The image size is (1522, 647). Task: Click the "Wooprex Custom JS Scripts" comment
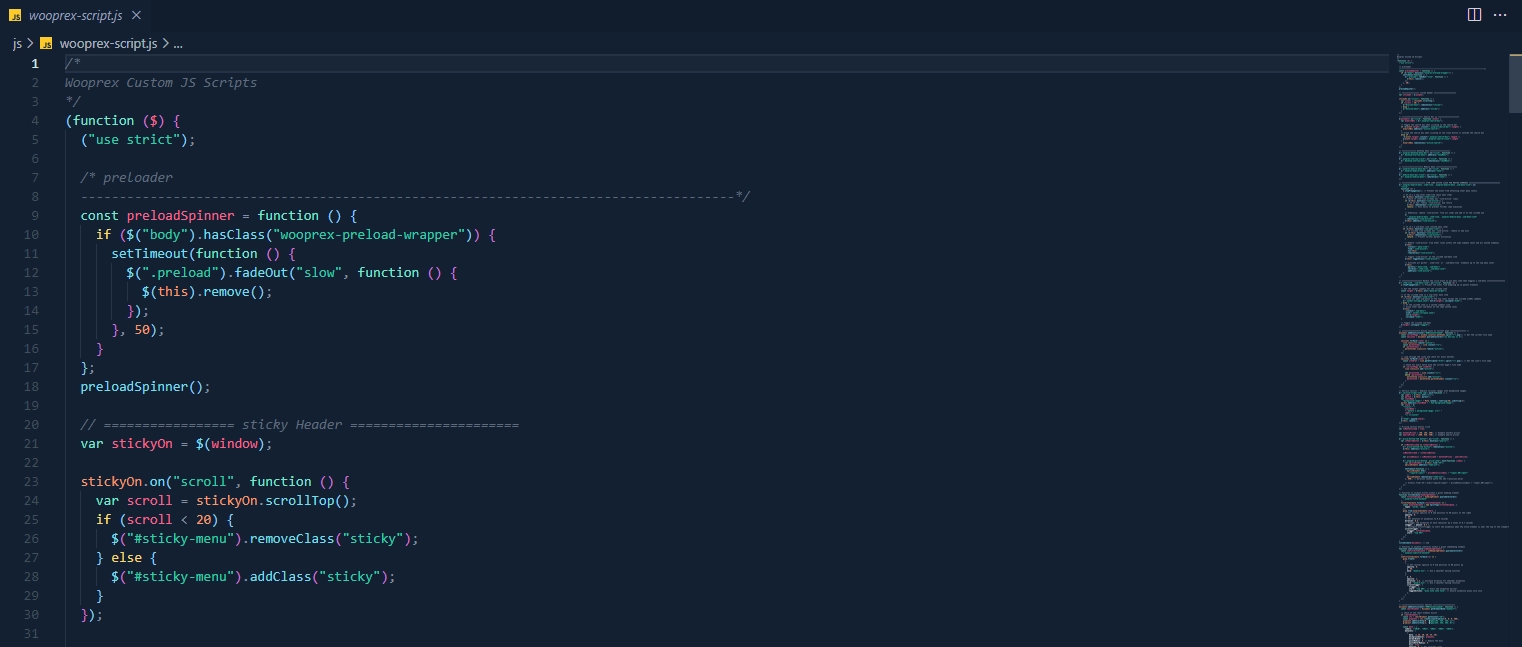click(x=161, y=83)
